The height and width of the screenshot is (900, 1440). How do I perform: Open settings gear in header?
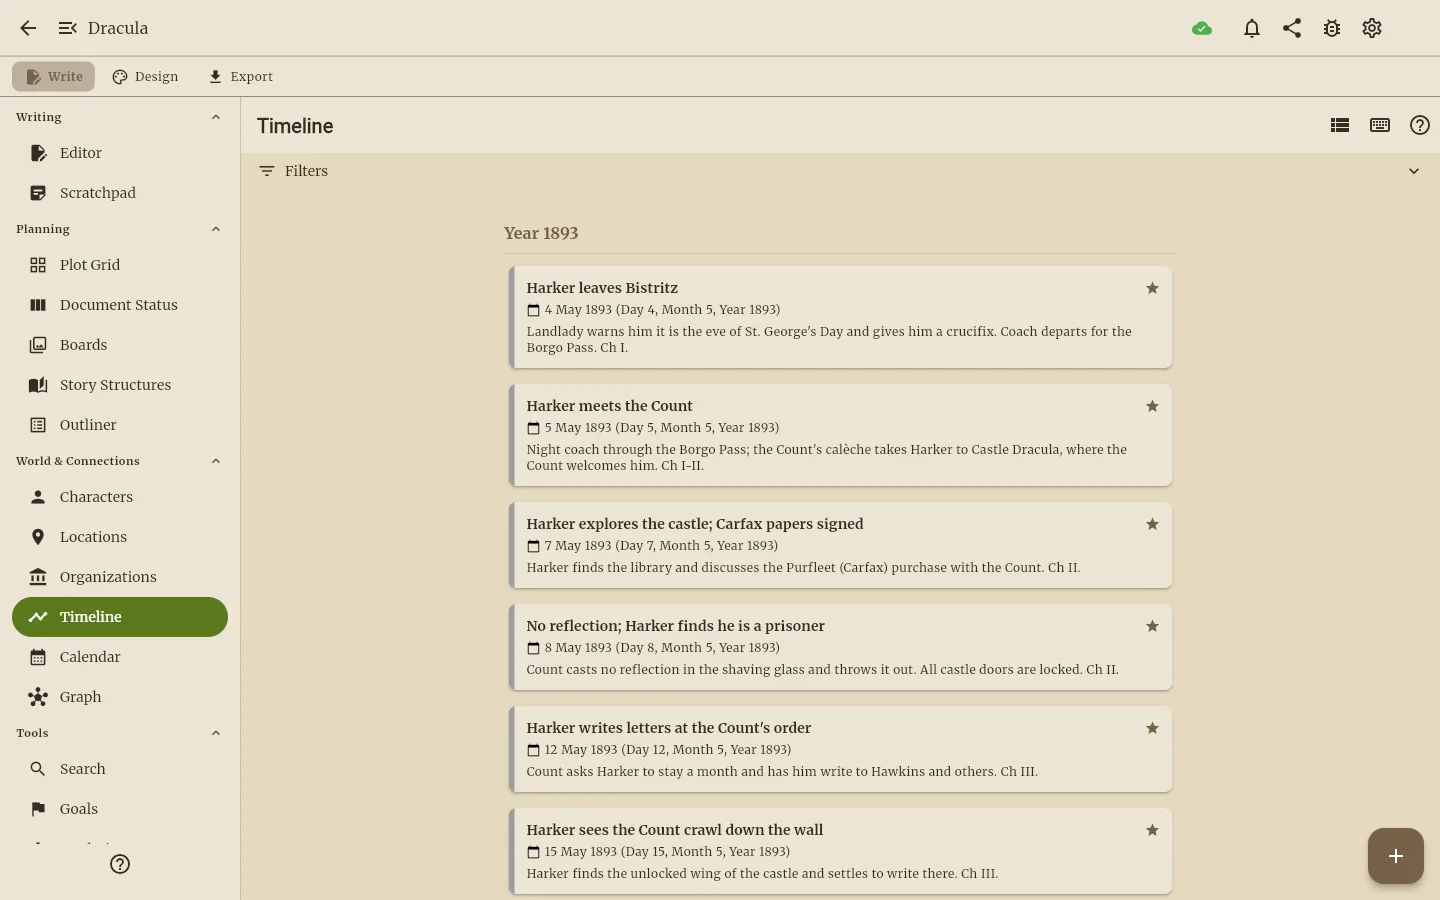tap(1372, 28)
